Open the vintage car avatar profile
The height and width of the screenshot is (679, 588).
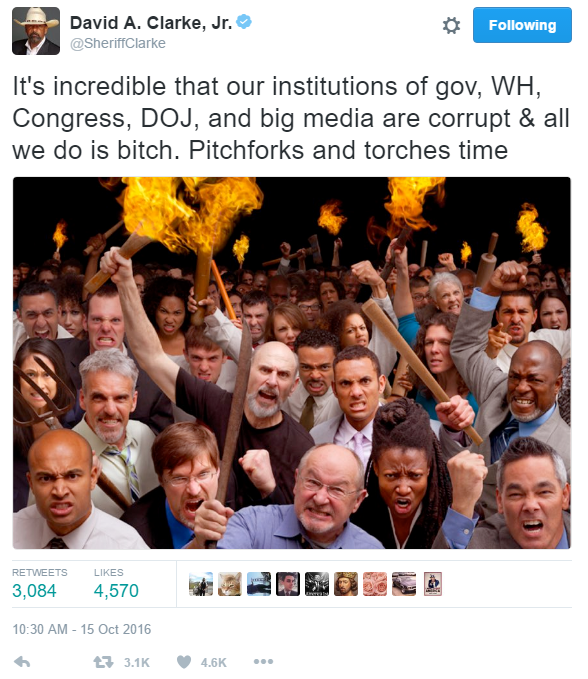point(404,584)
